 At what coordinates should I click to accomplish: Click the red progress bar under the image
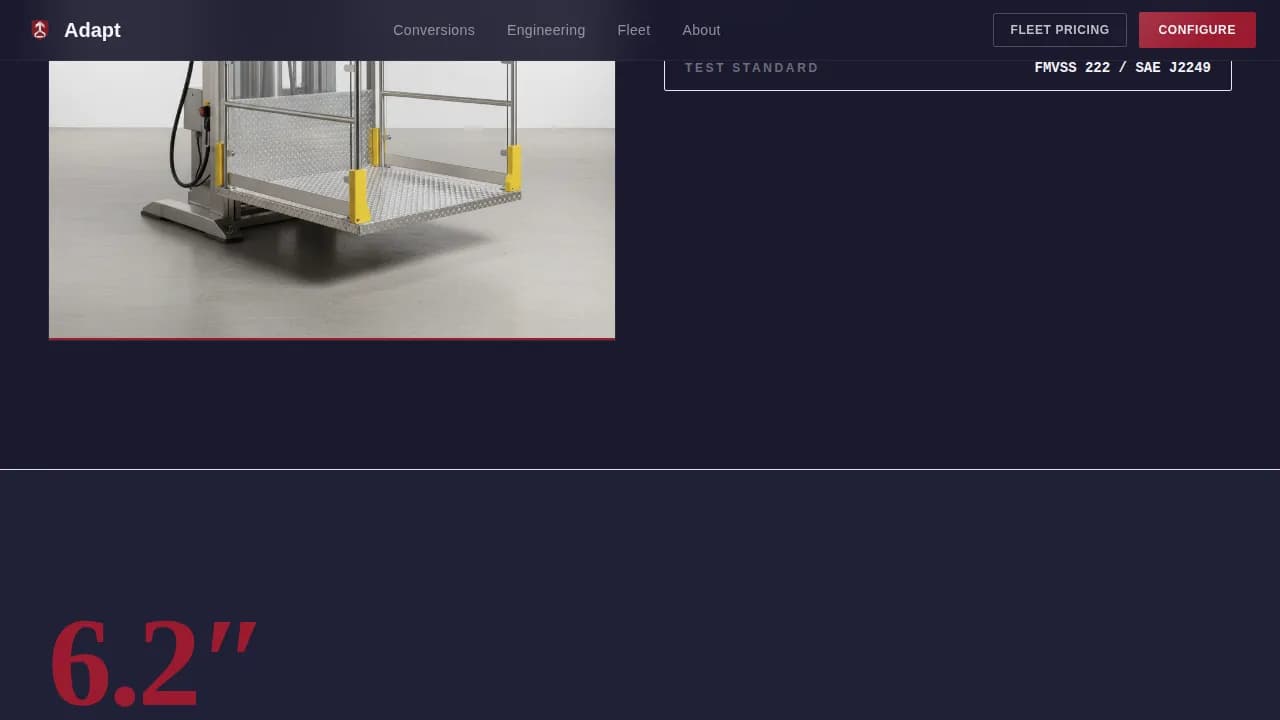click(332, 338)
